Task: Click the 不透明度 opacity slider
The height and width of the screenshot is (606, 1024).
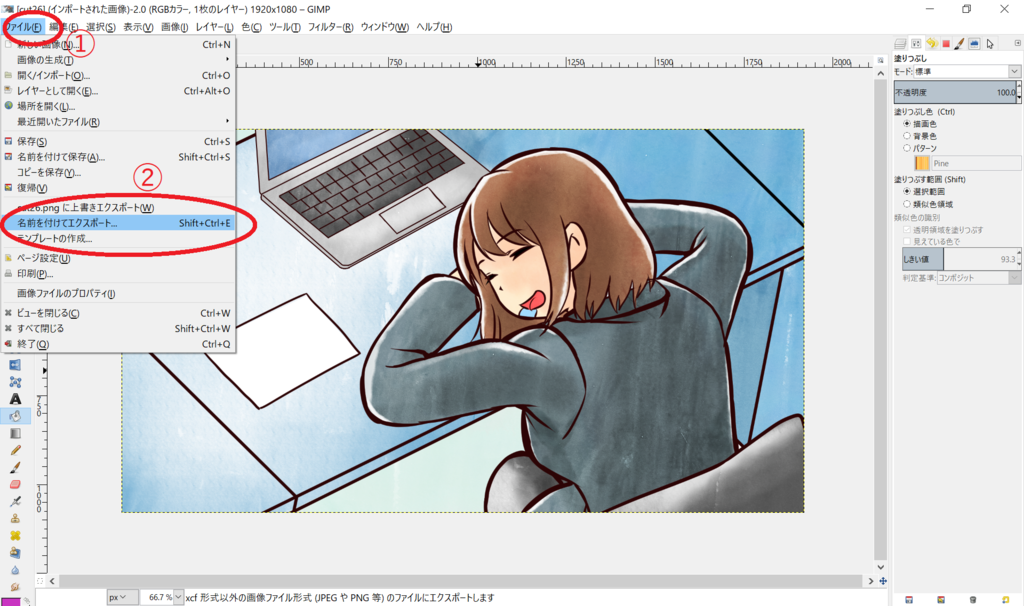Action: tap(957, 92)
